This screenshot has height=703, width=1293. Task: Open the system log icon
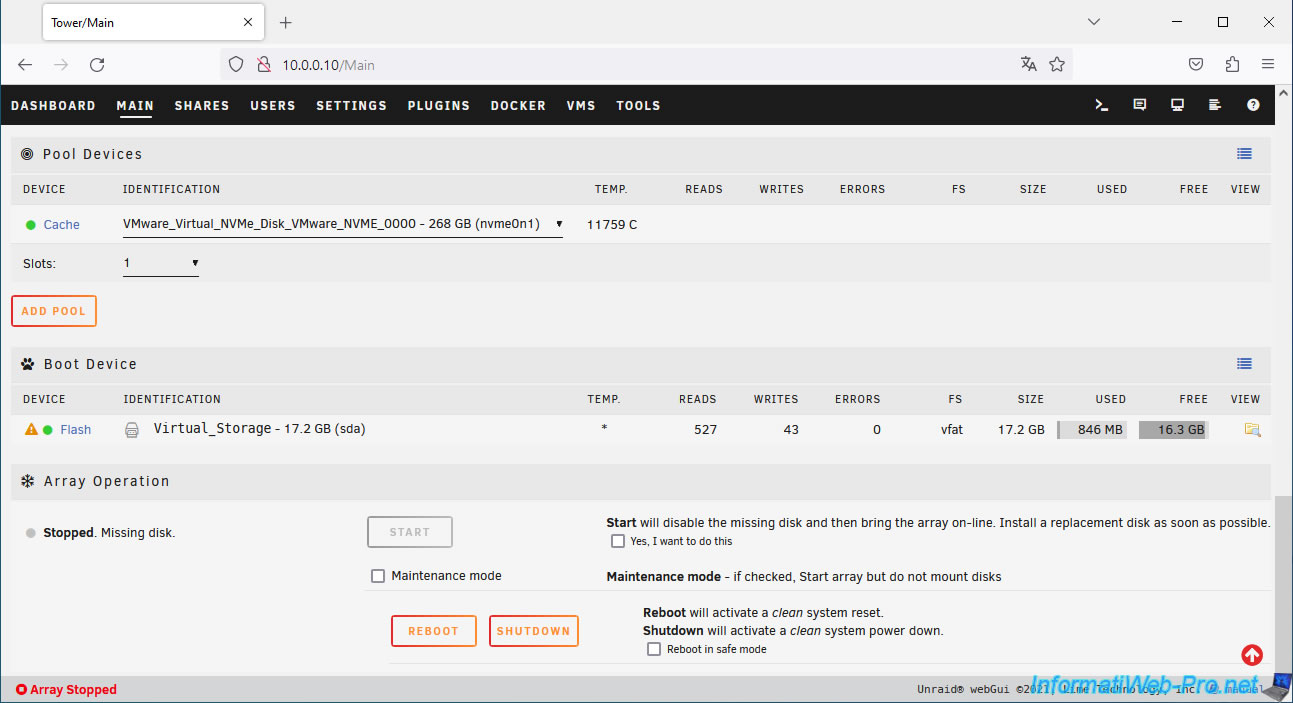[1215, 105]
